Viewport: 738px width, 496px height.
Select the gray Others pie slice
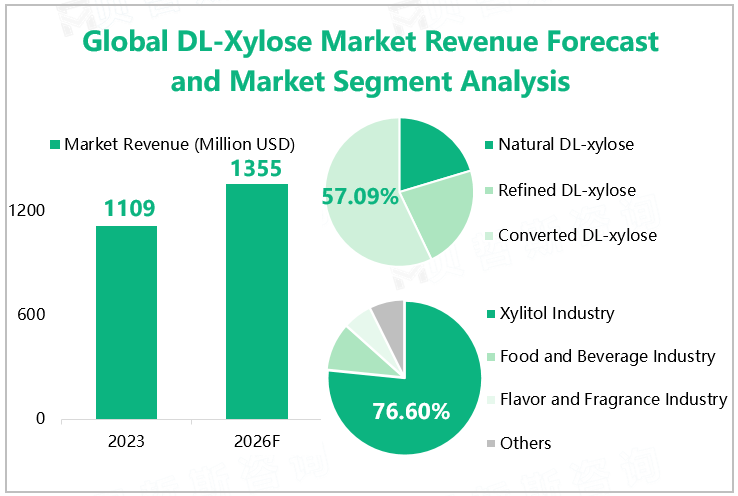click(x=390, y=317)
